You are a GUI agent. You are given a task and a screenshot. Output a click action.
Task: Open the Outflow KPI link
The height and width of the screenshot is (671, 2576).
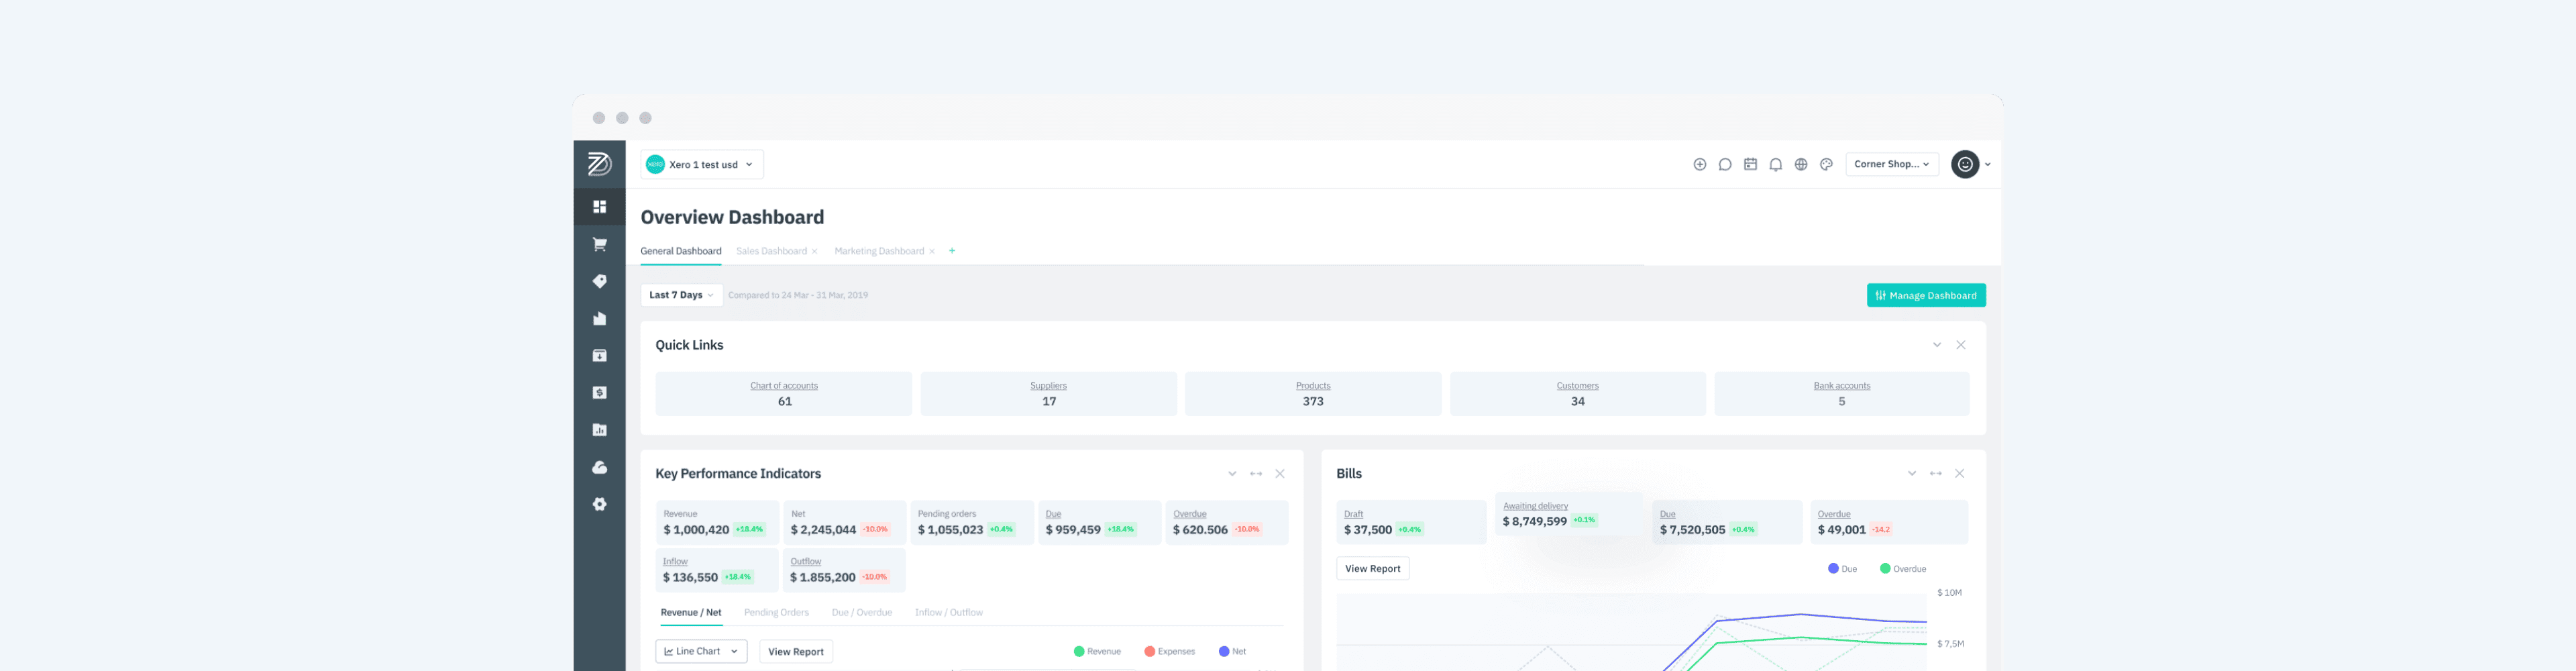[x=805, y=561]
